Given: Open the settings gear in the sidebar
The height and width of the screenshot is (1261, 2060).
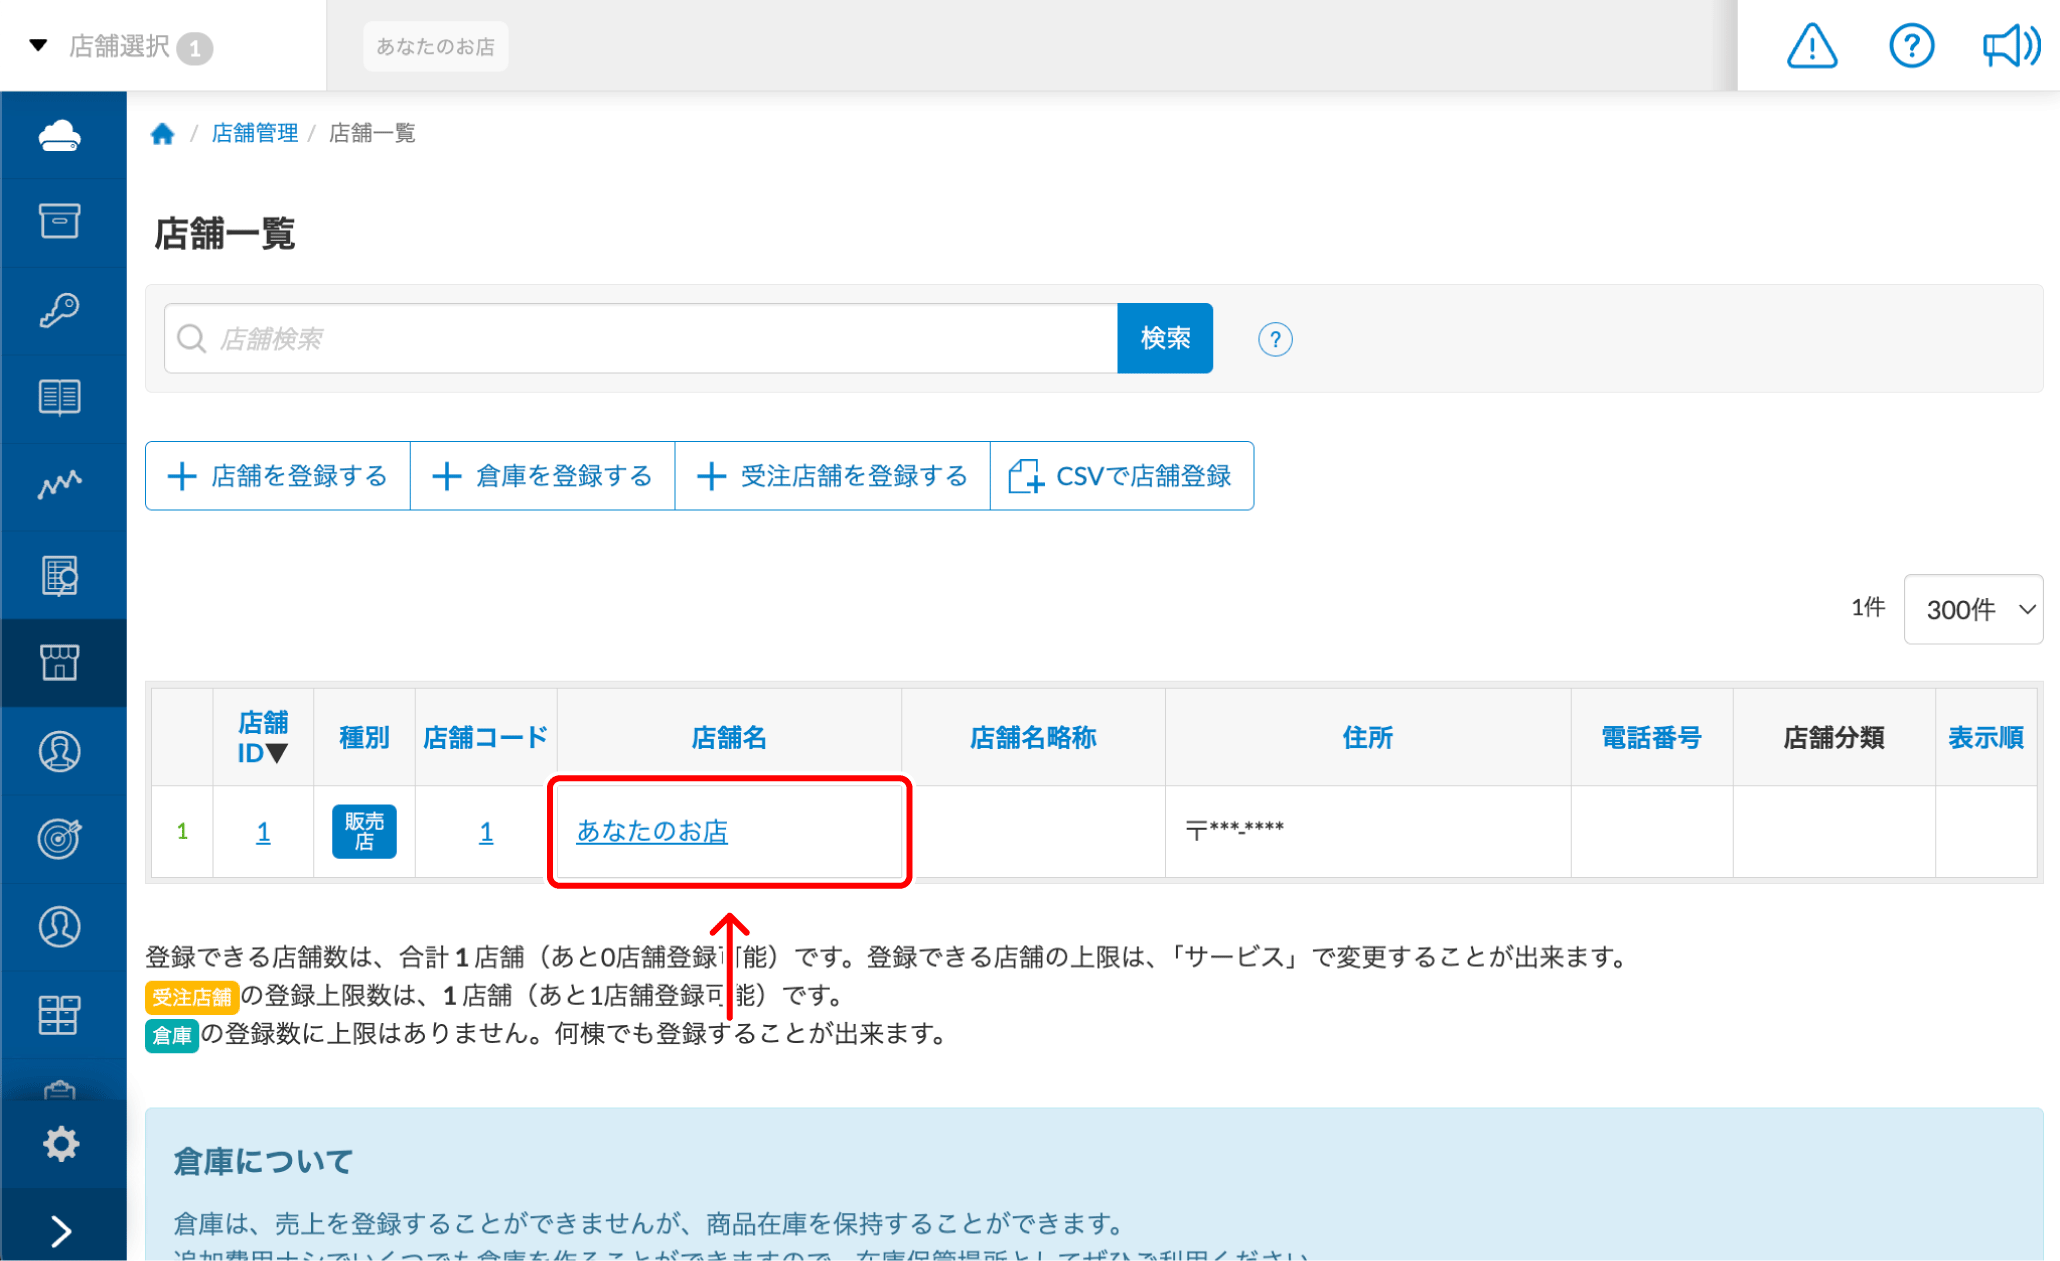Looking at the screenshot, I should 62,1143.
